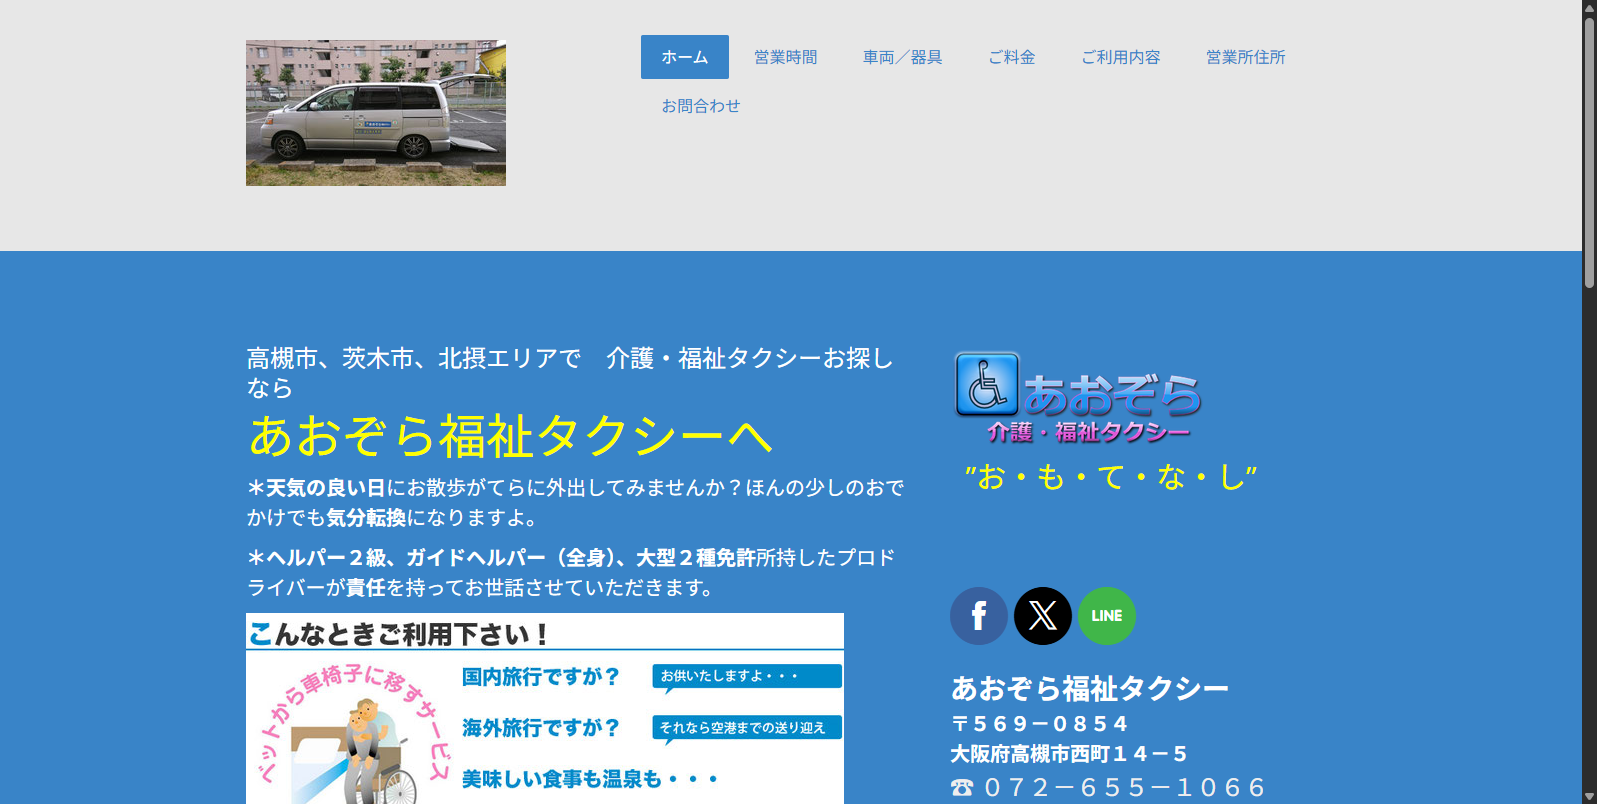Open the お問合わせ menu link
The width and height of the screenshot is (1597, 804).
(x=701, y=105)
